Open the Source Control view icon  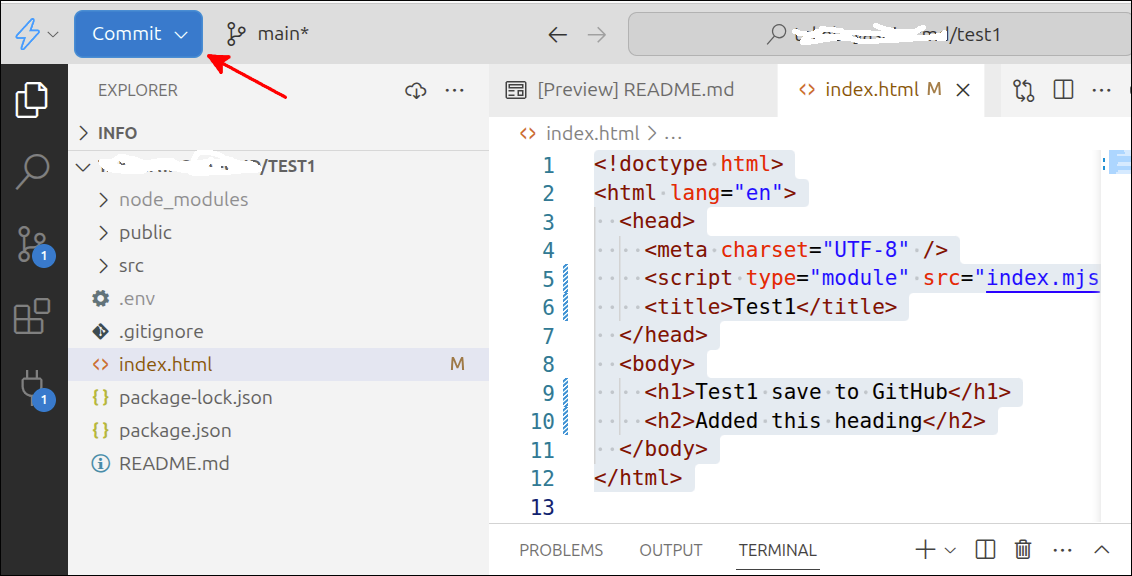point(33,245)
